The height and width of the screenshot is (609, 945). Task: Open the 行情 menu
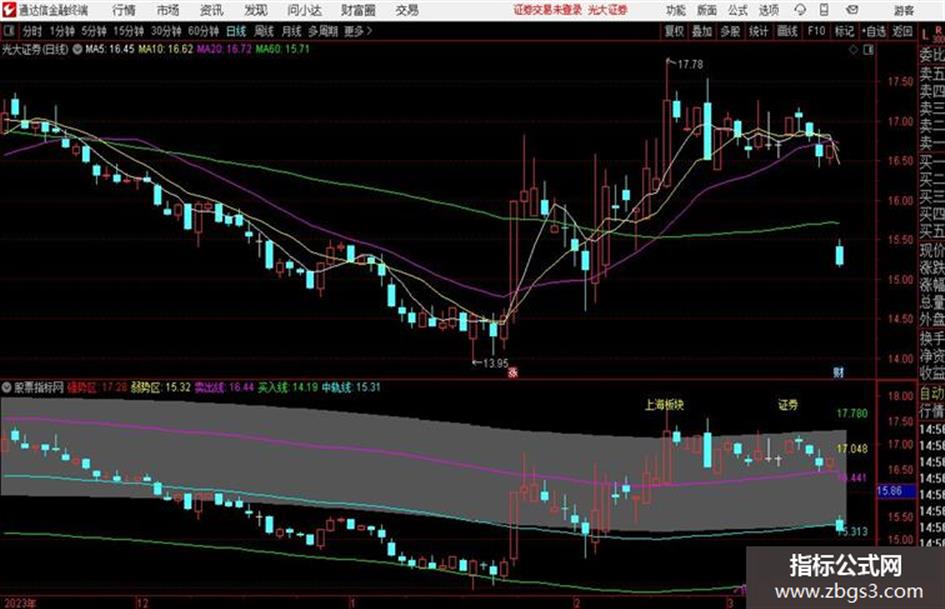tap(124, 10)
